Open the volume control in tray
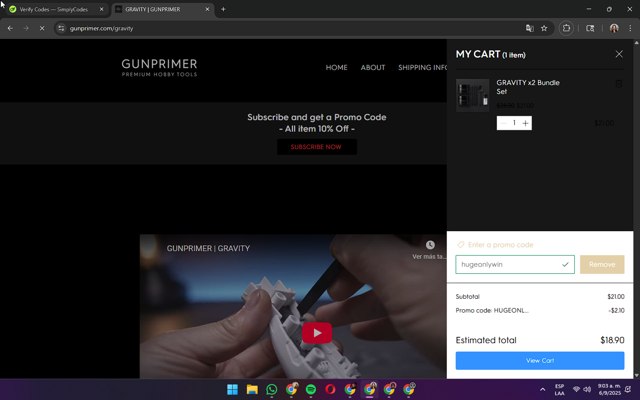Screen dimensions: 640x400 coord(587,389)
